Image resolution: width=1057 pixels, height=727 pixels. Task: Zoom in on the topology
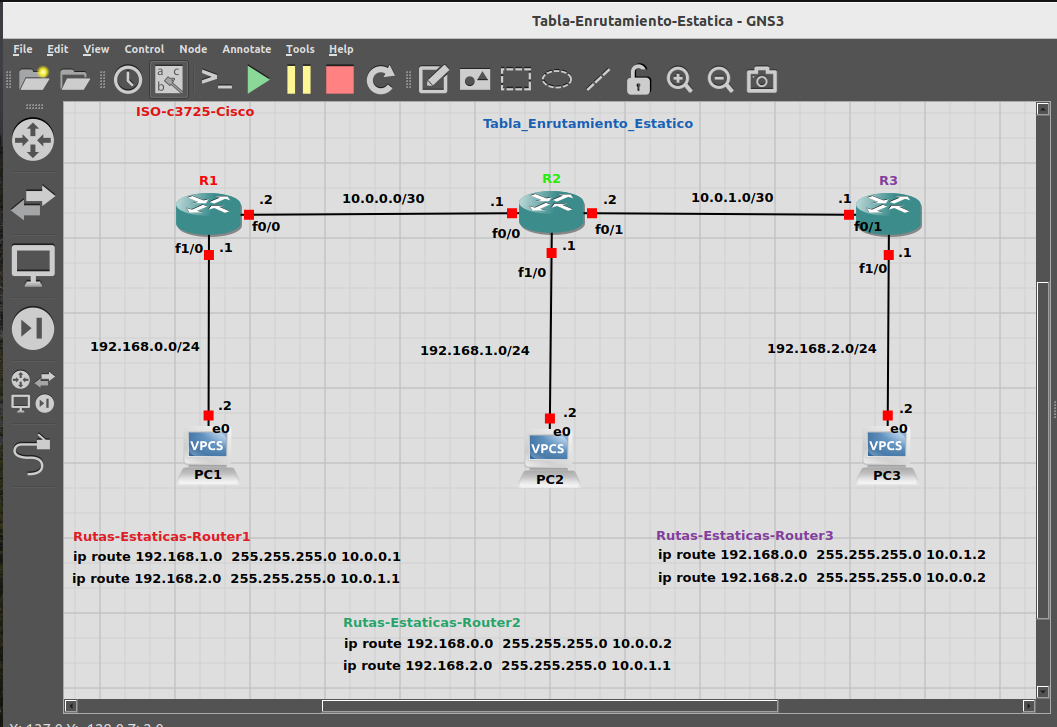coord(679,80)
